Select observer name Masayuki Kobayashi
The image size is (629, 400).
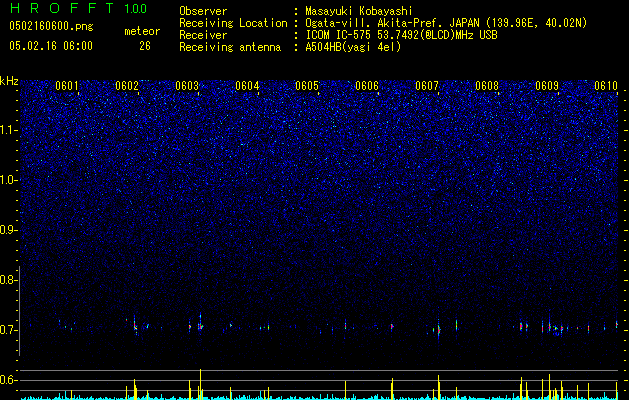(x=359, y=11)
